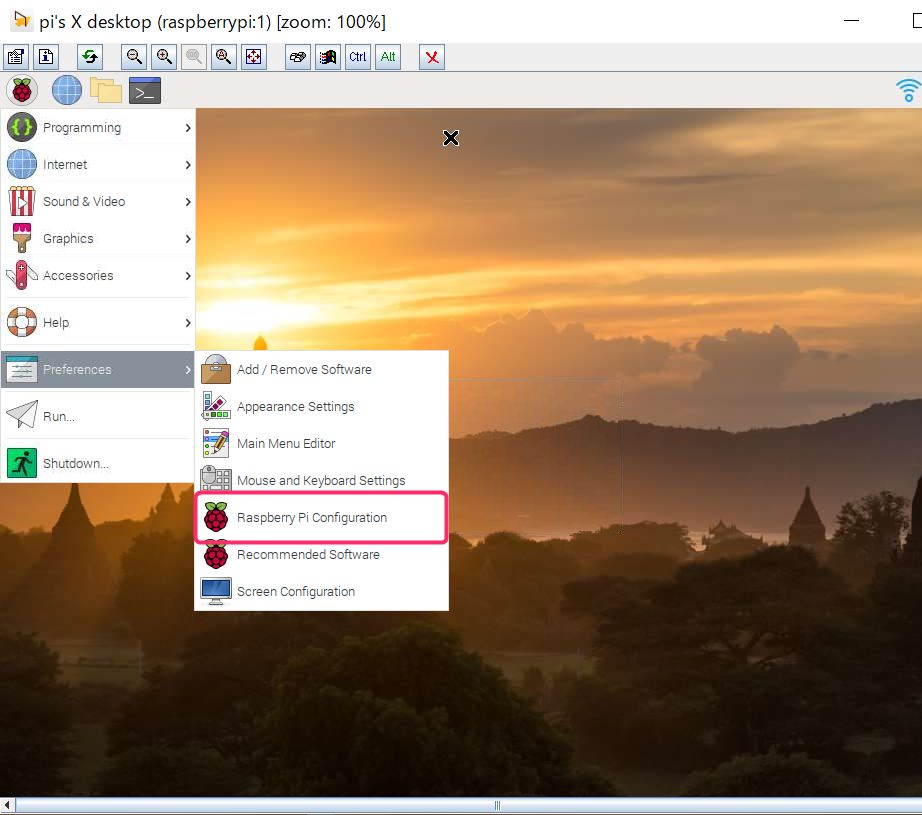Launch the Main Menu Editor
The image size is (922, 815).
(x=322, y=444)
